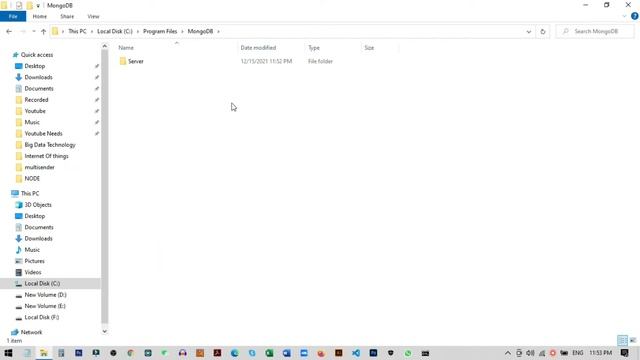Click the Forward navigation arrow
Viewport: 640px width, 360px height.
(x=23, y=31)
